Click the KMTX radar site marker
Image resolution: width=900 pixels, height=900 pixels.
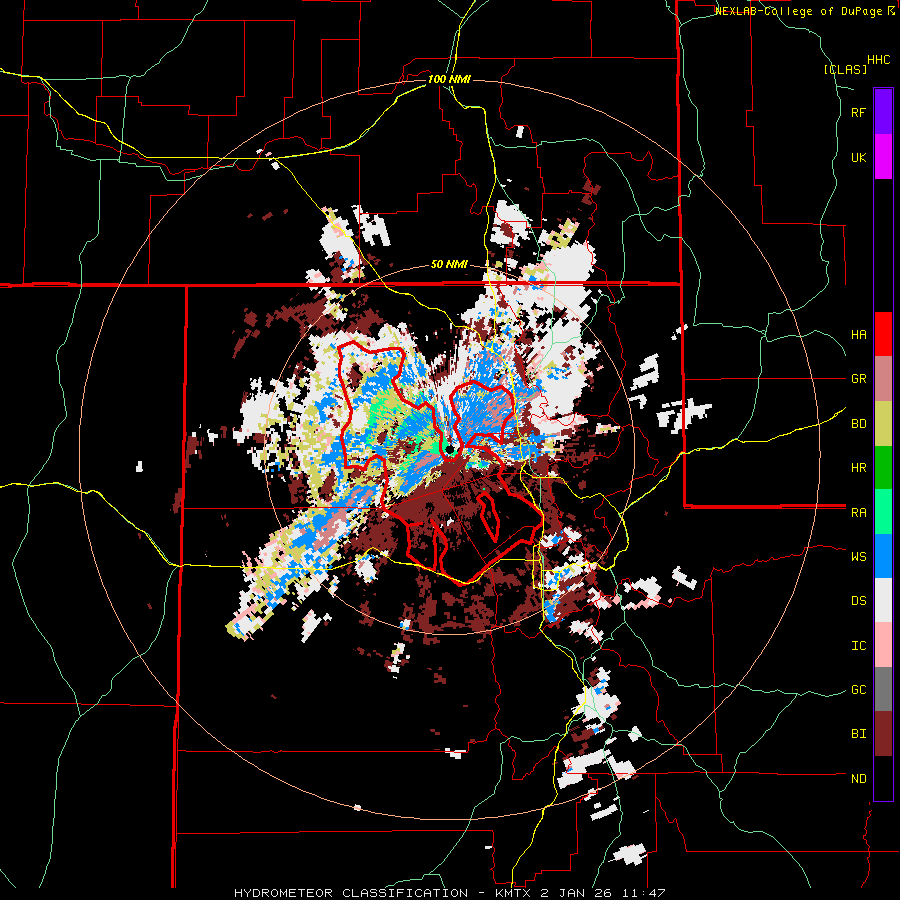[450, 449]
